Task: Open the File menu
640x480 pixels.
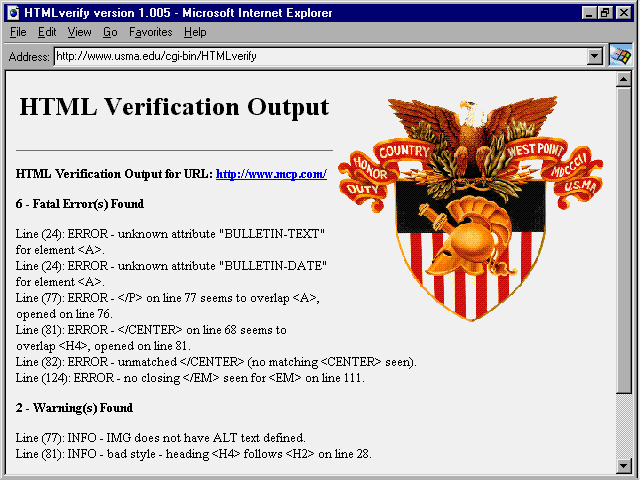Action: pyautogui.click(x=18, y=33)
